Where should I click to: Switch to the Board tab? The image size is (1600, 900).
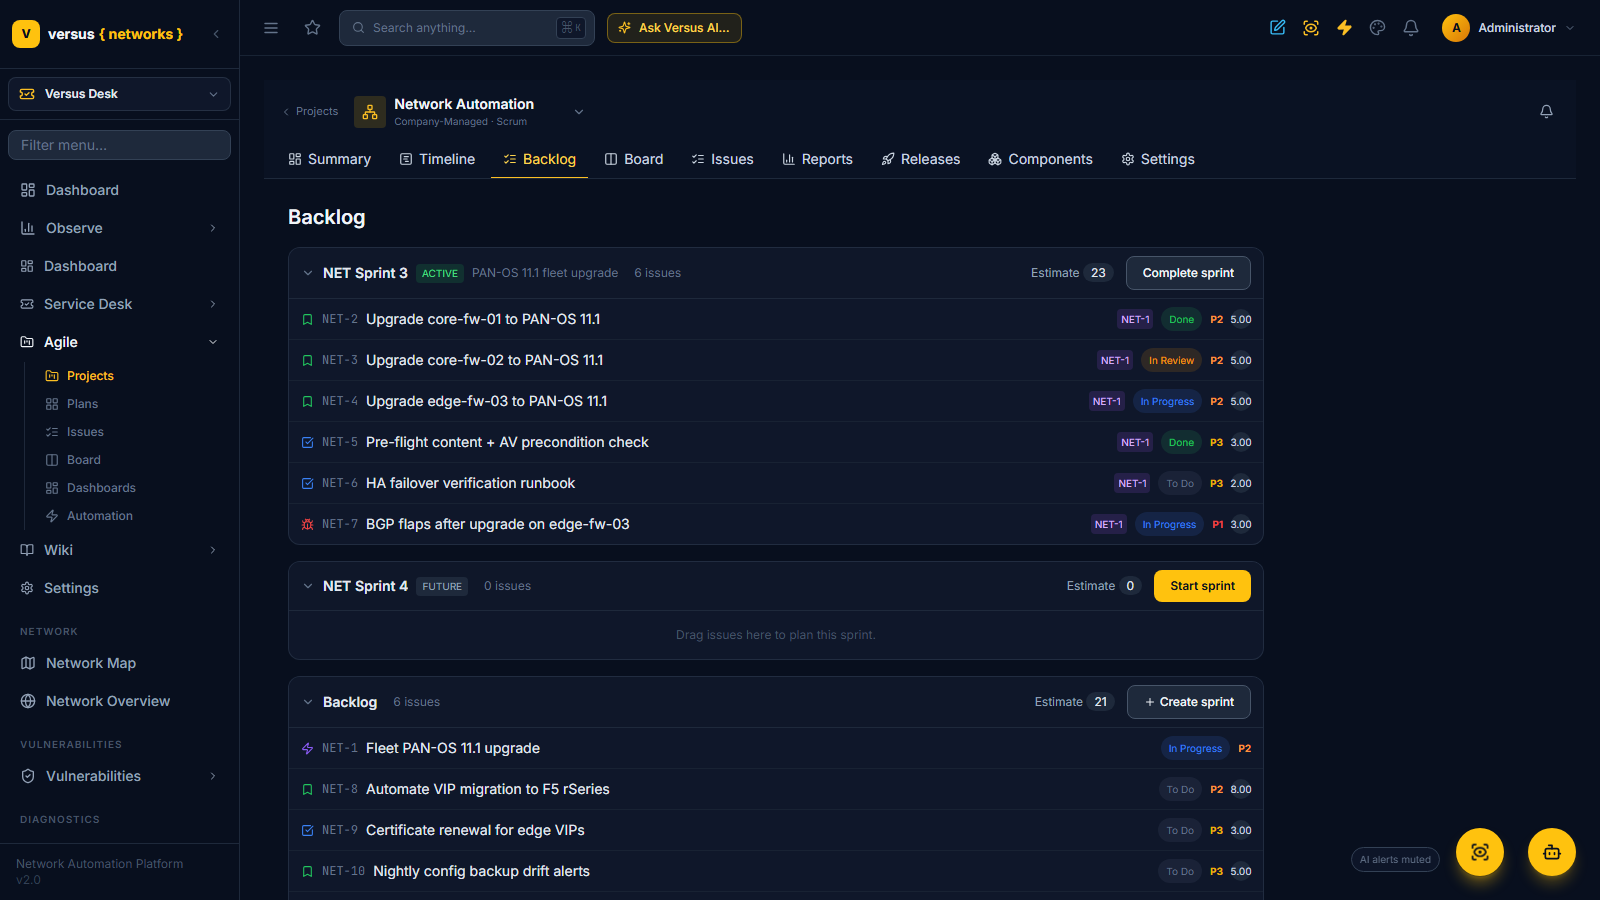click(x=634, y=159)
